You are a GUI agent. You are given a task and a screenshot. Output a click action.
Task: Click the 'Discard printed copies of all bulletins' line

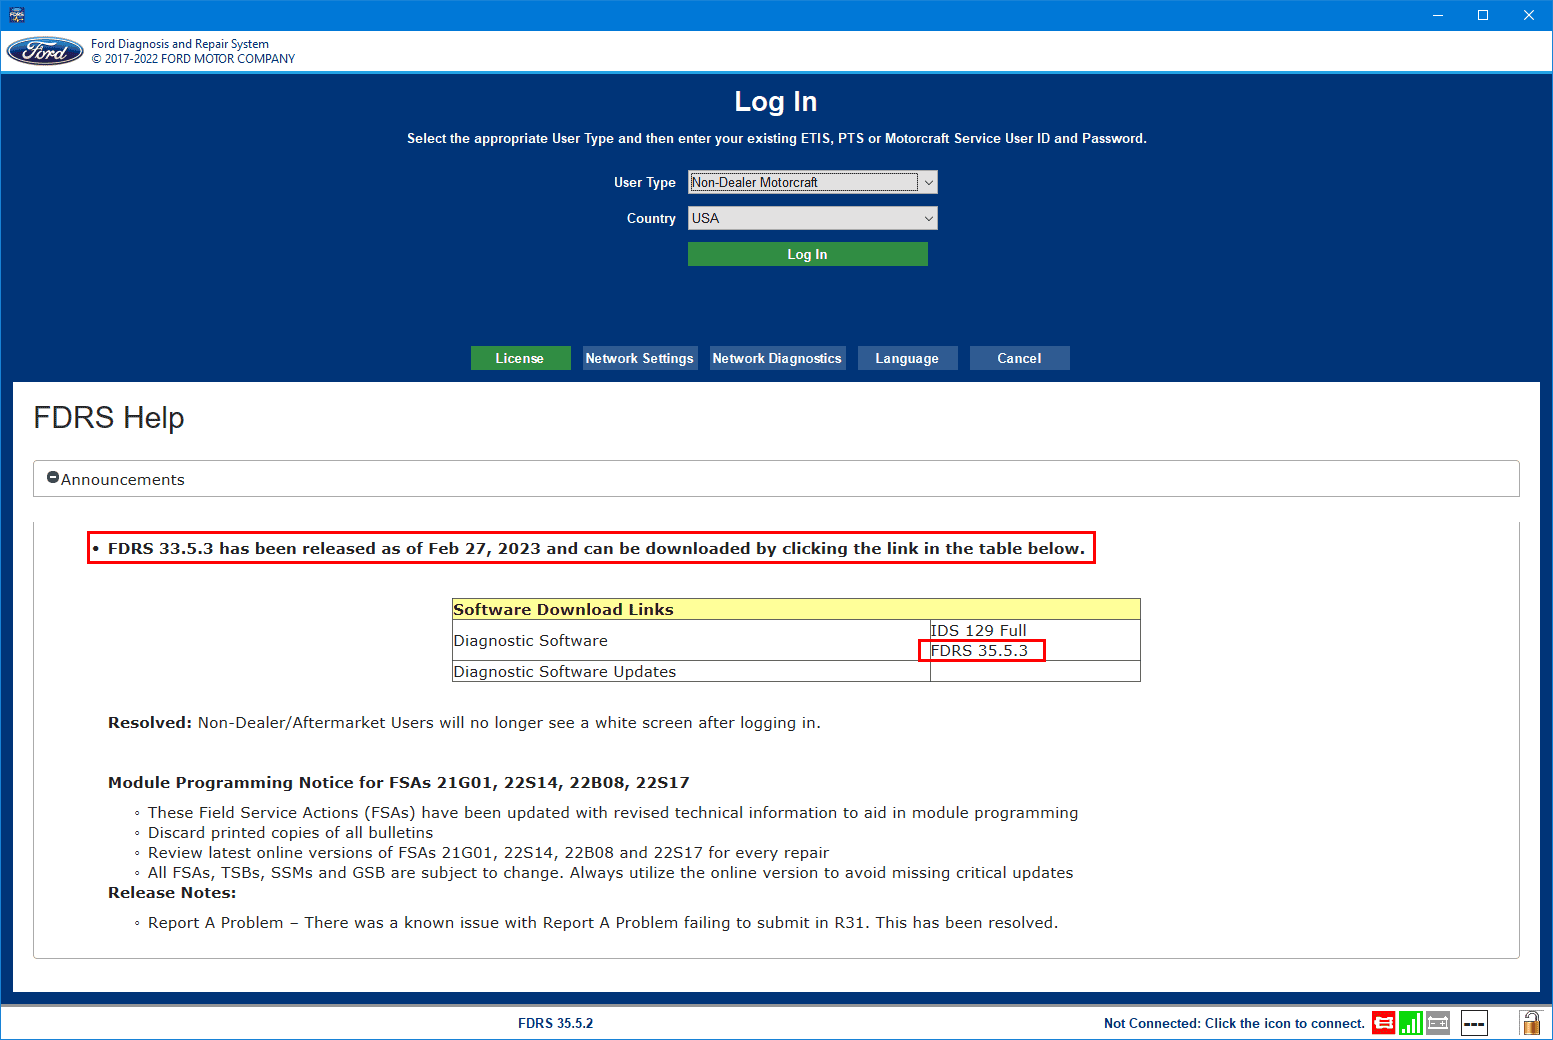point(290,832)
